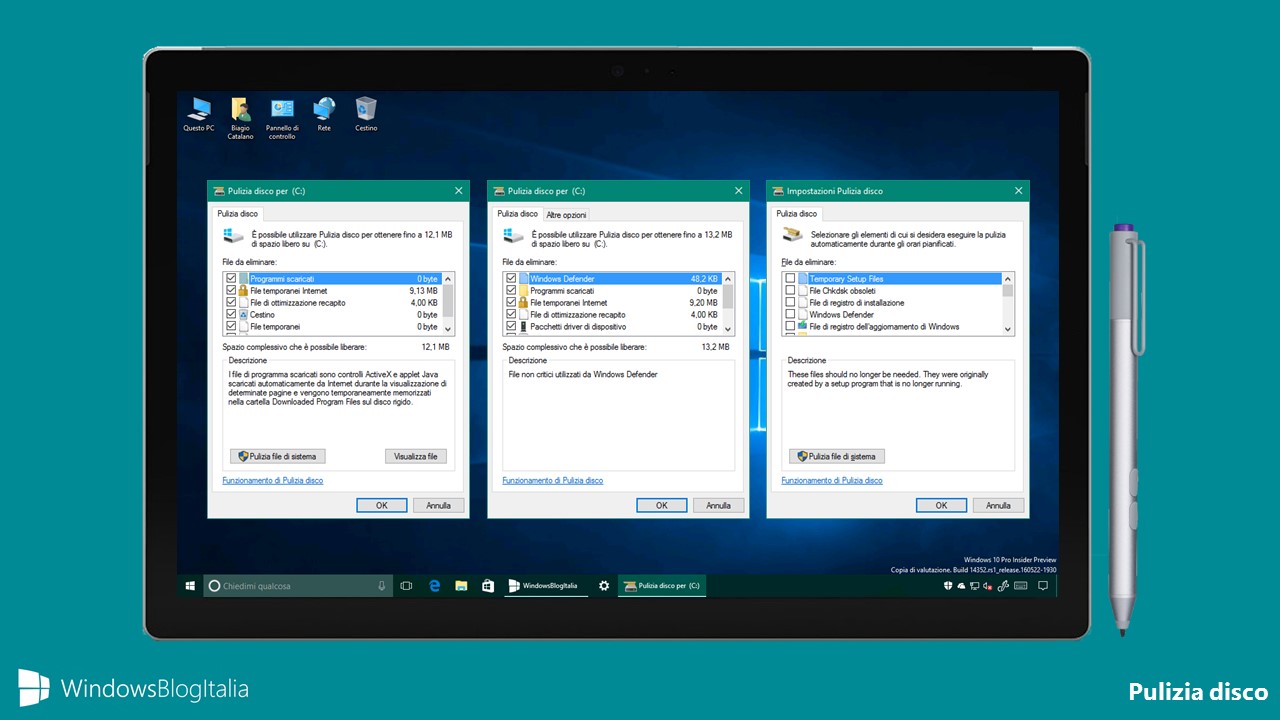Uncheck Windows Defender 48,2 KB checkbox
Screen dimensions: 1280x720
pos(511,278)
